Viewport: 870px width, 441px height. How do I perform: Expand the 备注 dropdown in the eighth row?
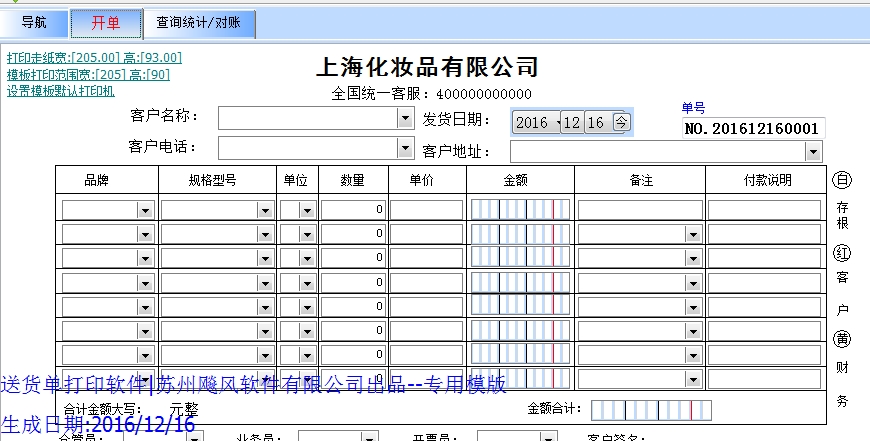692,380
